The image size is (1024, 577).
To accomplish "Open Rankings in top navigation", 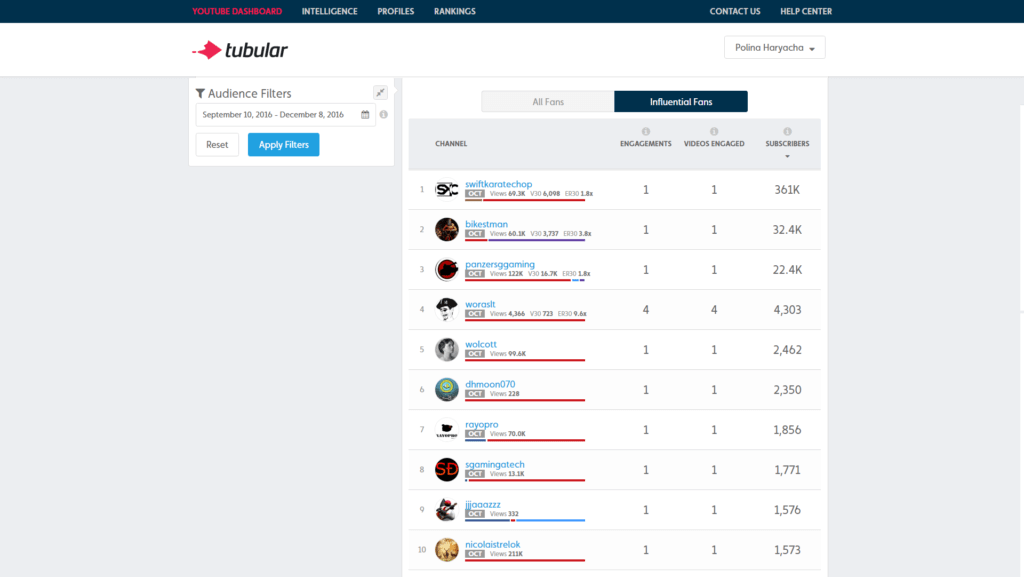I will tap(455, 11).
